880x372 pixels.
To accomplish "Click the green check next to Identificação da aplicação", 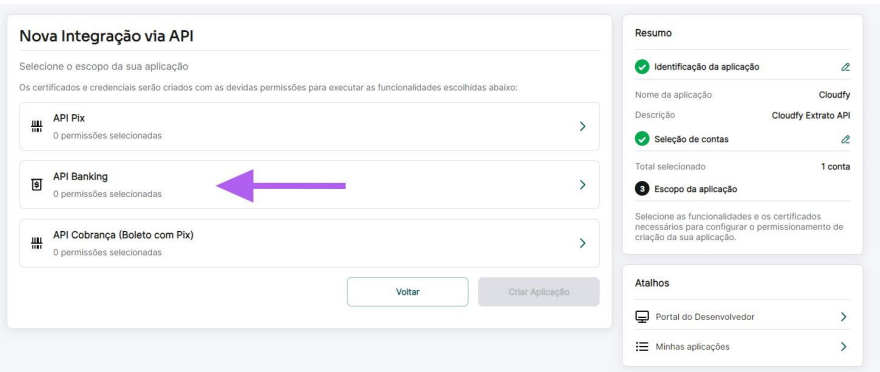I will click(x=642, y=67).
